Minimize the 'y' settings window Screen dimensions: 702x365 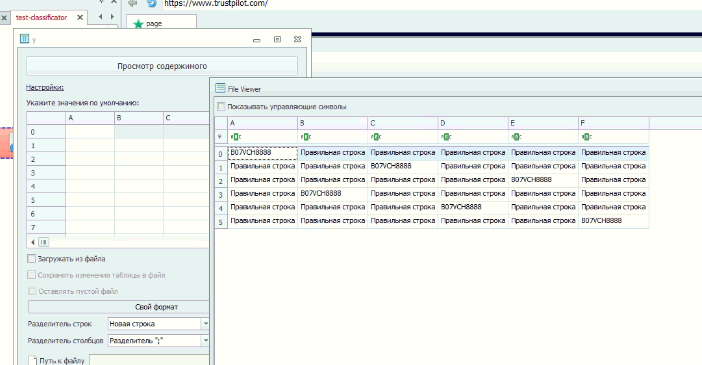click(x=257, y=40)
